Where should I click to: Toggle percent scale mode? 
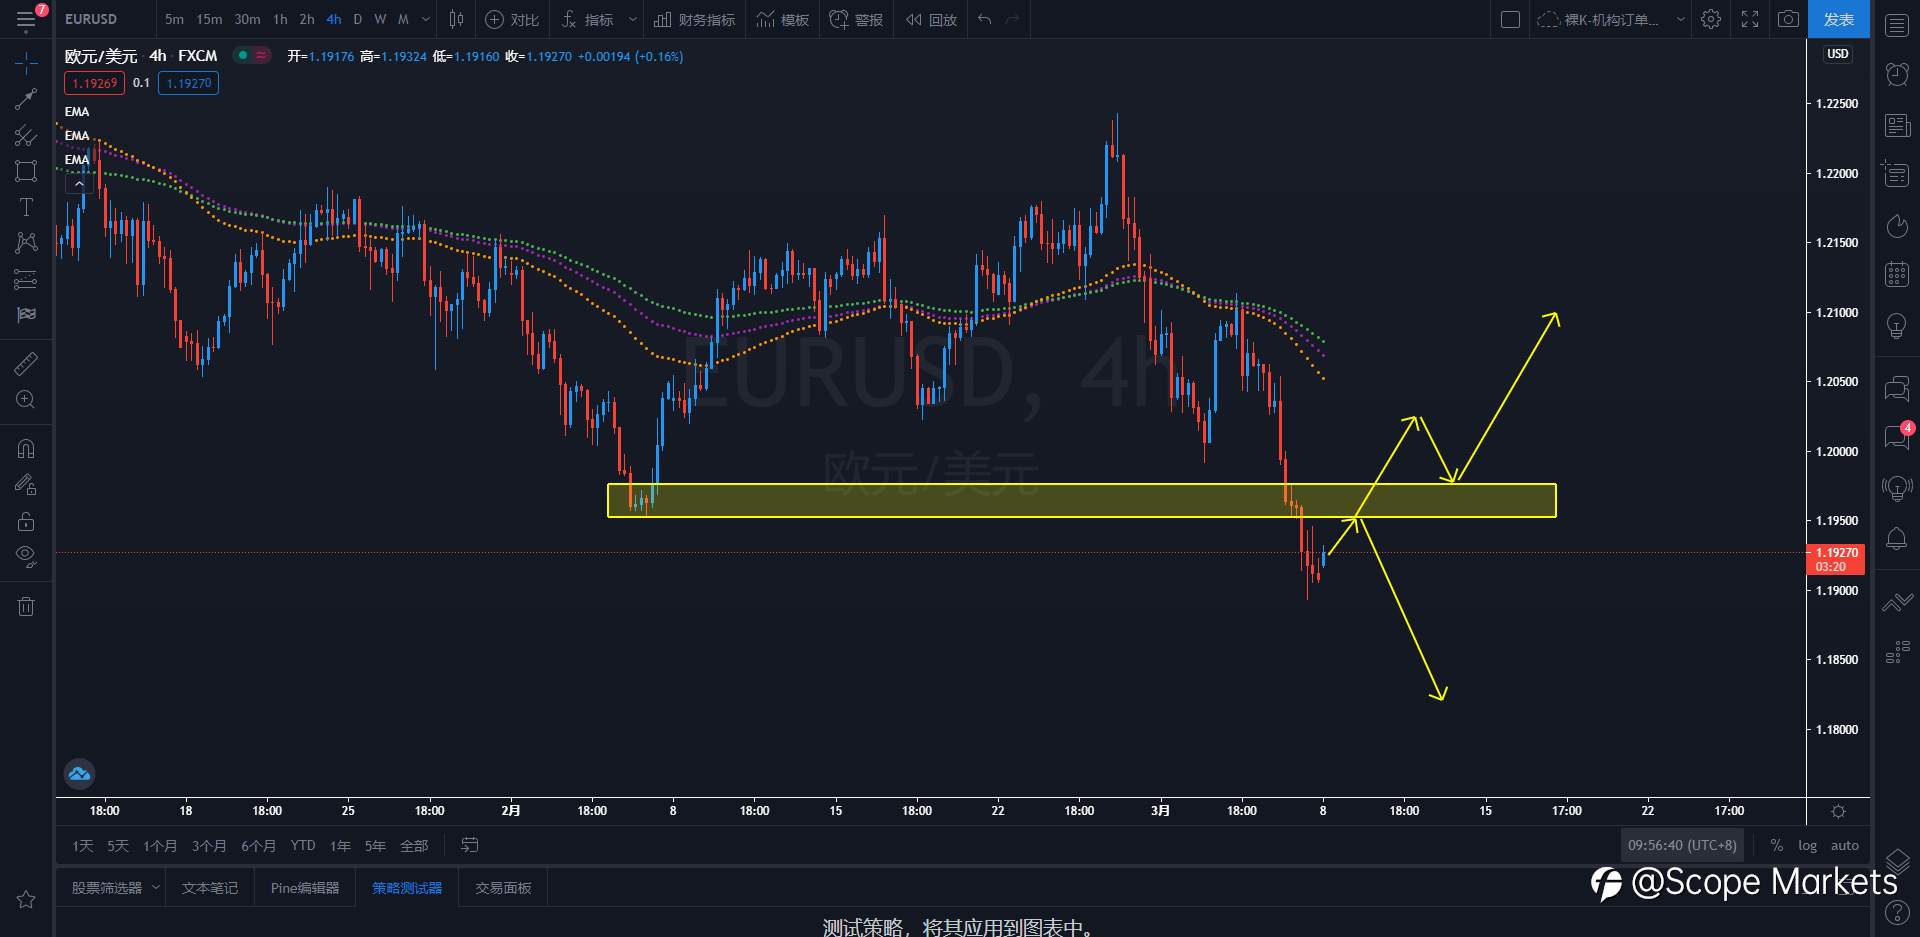(1776, 846)
